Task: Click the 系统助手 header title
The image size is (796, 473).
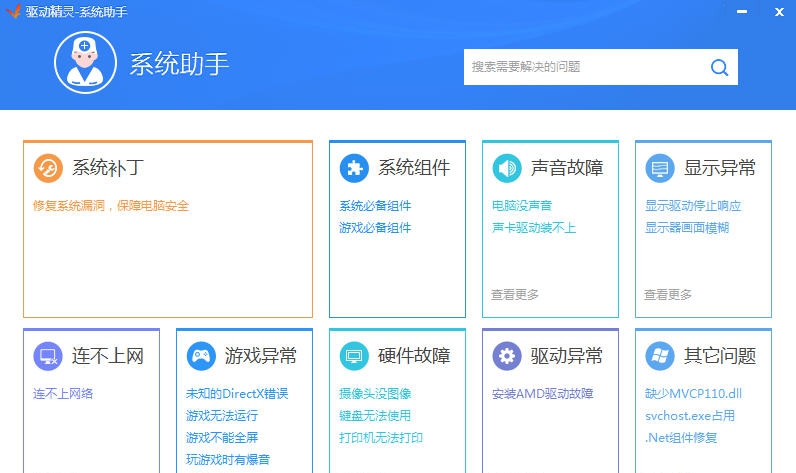Action: point(179,64)
